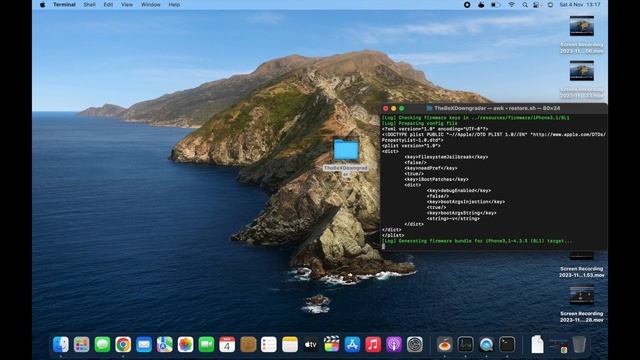Open Spotlight search magnifier in the menu bar
The height and width of the screenshot is (360, 640).
tap(525, 4)
